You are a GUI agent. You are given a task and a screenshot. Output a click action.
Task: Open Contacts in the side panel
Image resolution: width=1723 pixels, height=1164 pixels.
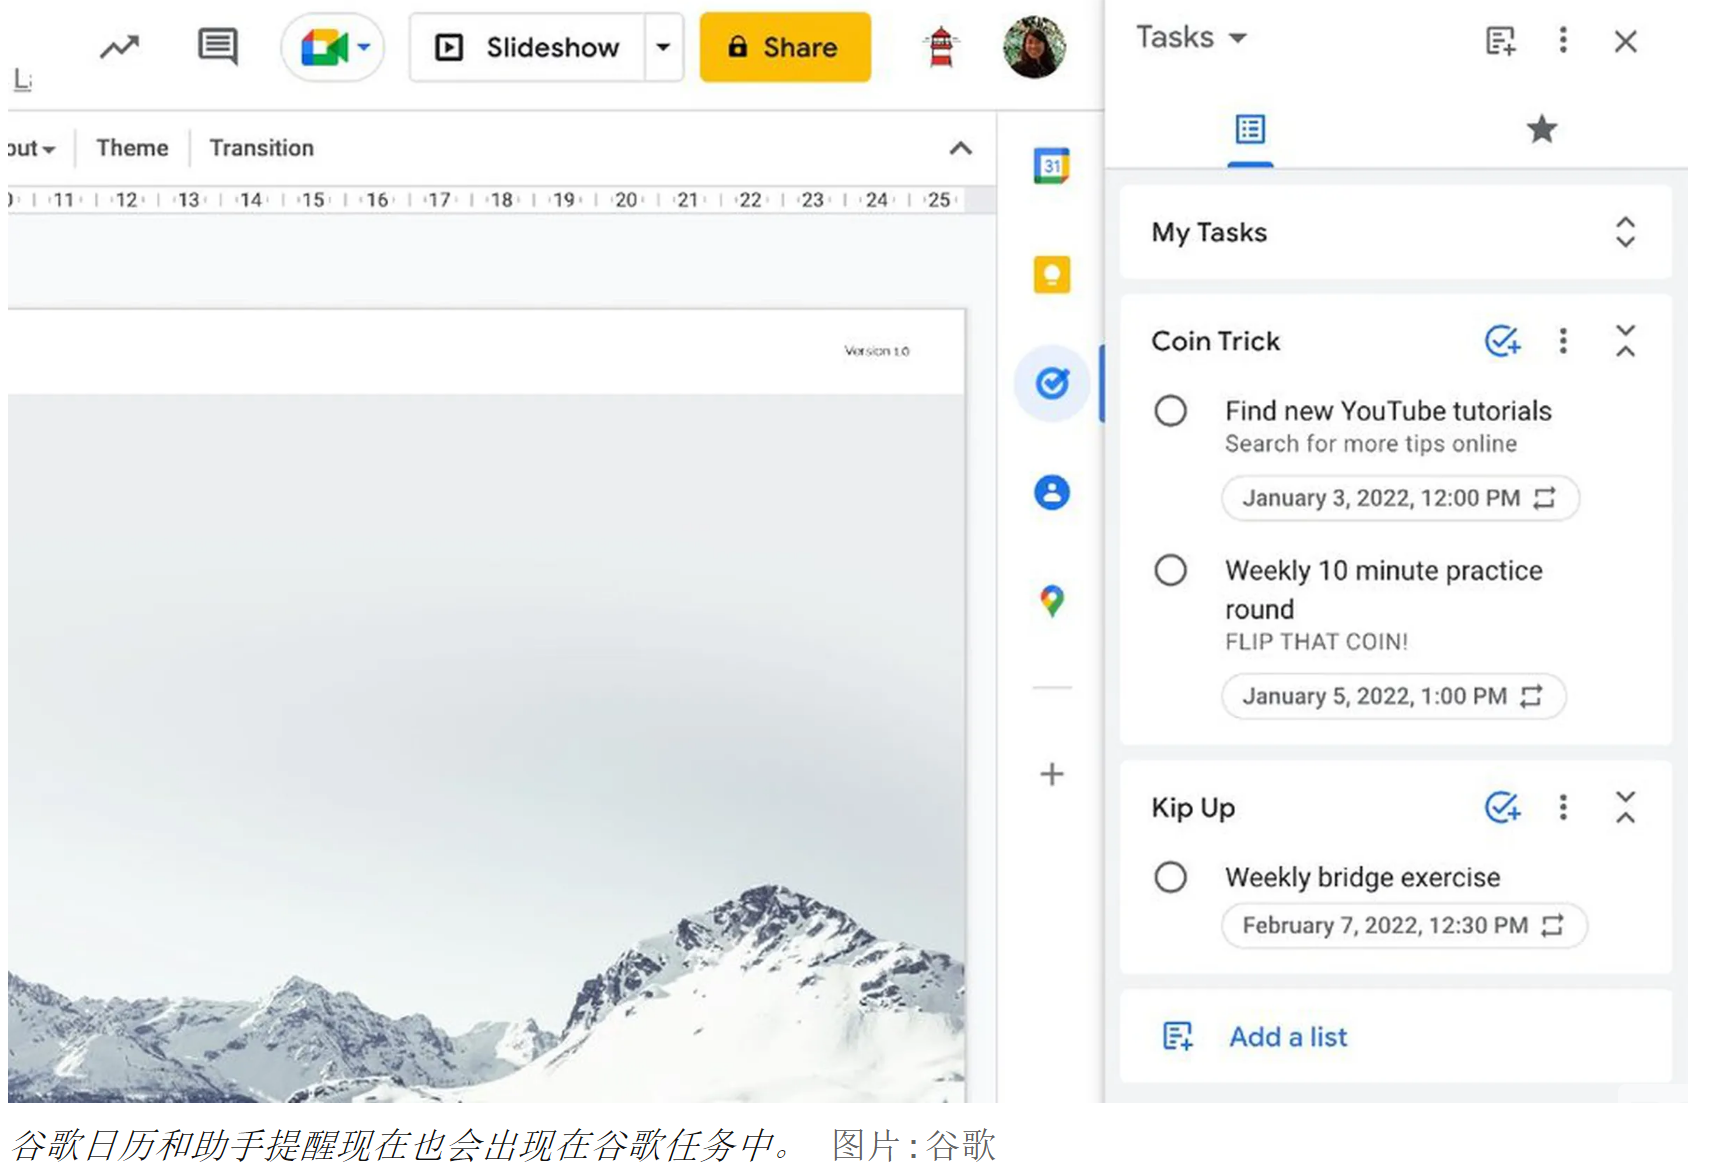point(1051,492)
